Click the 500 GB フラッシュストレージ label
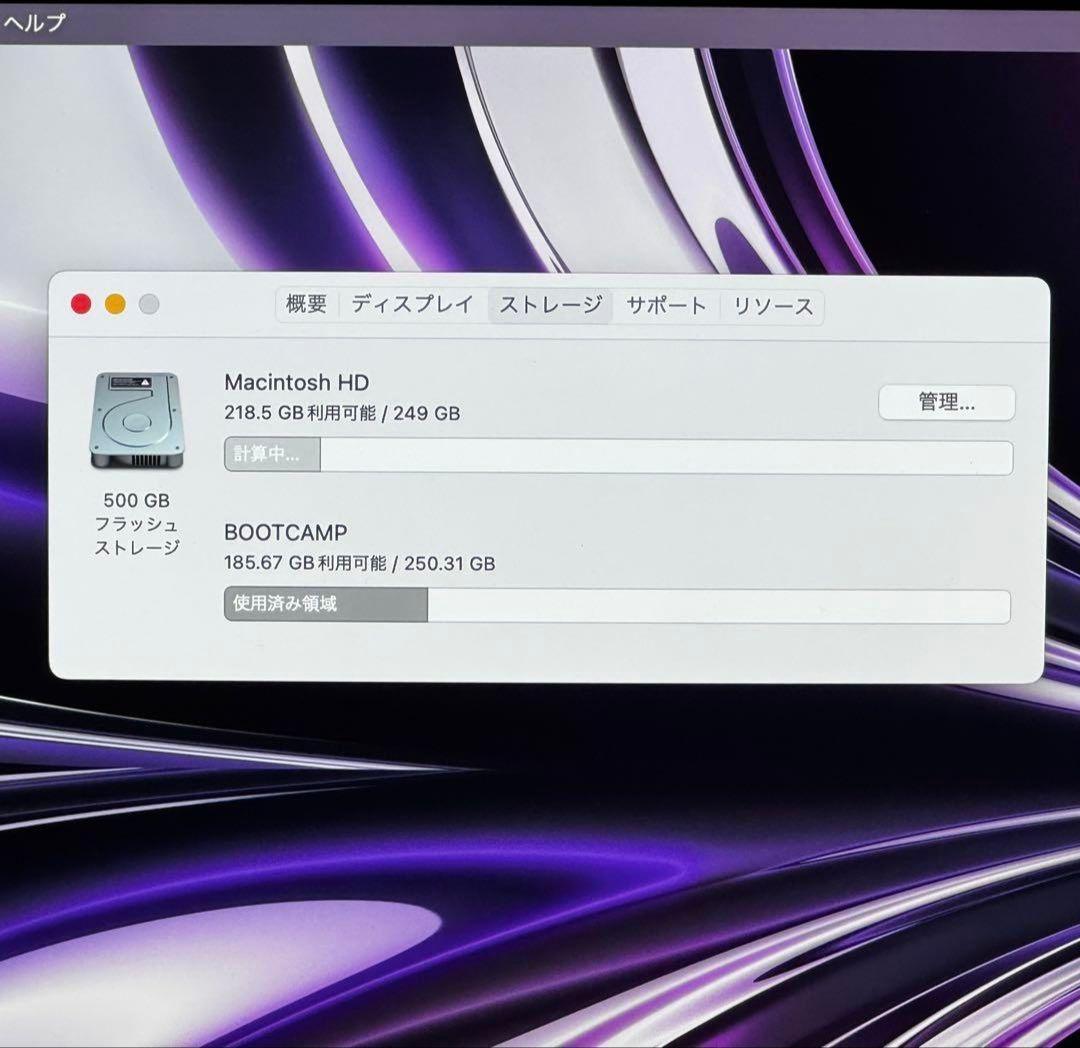The image size is (1080, 1048). pos(137,524)
